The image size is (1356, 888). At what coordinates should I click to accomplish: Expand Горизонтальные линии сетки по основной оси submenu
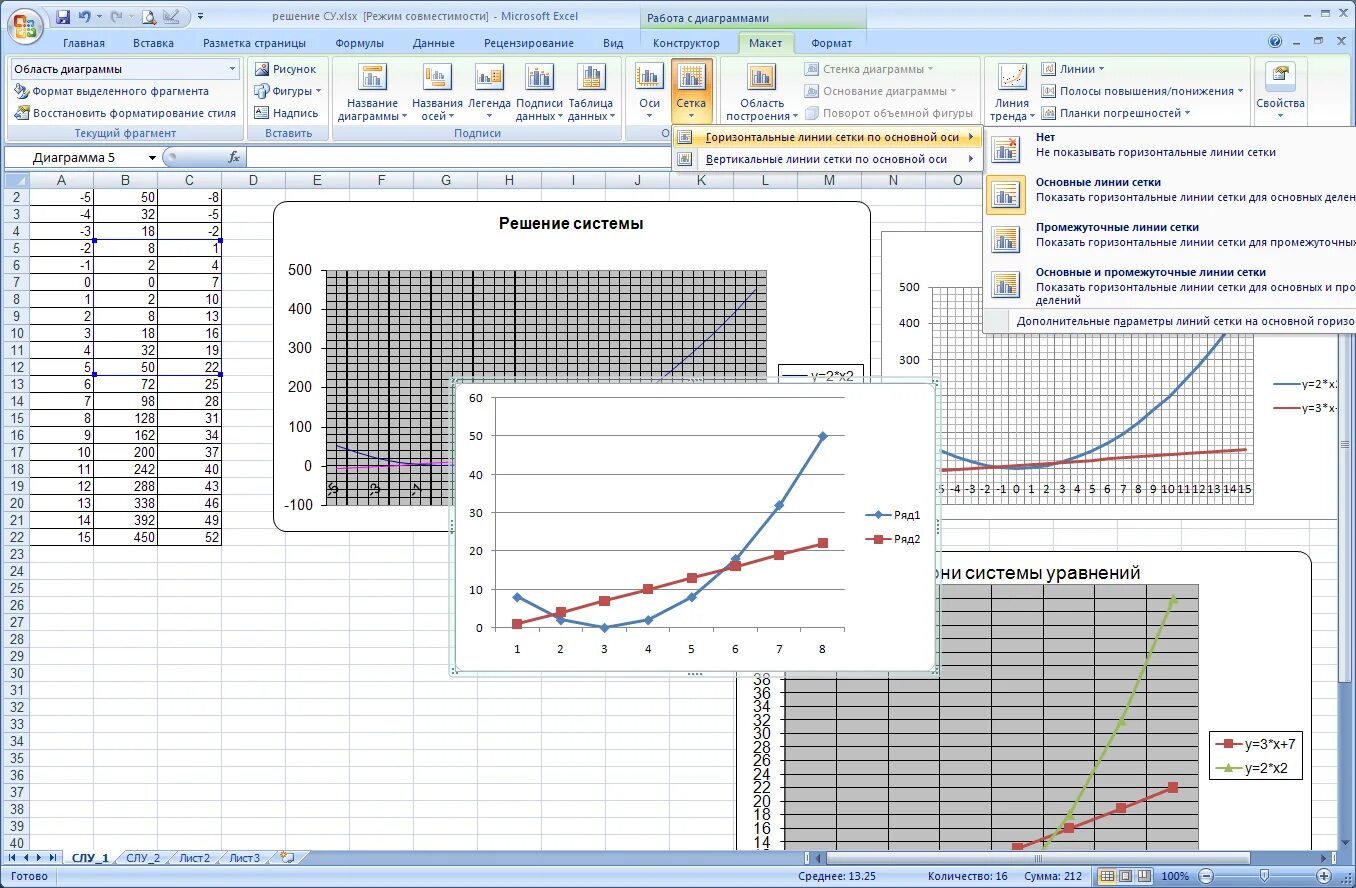[827, 137]
